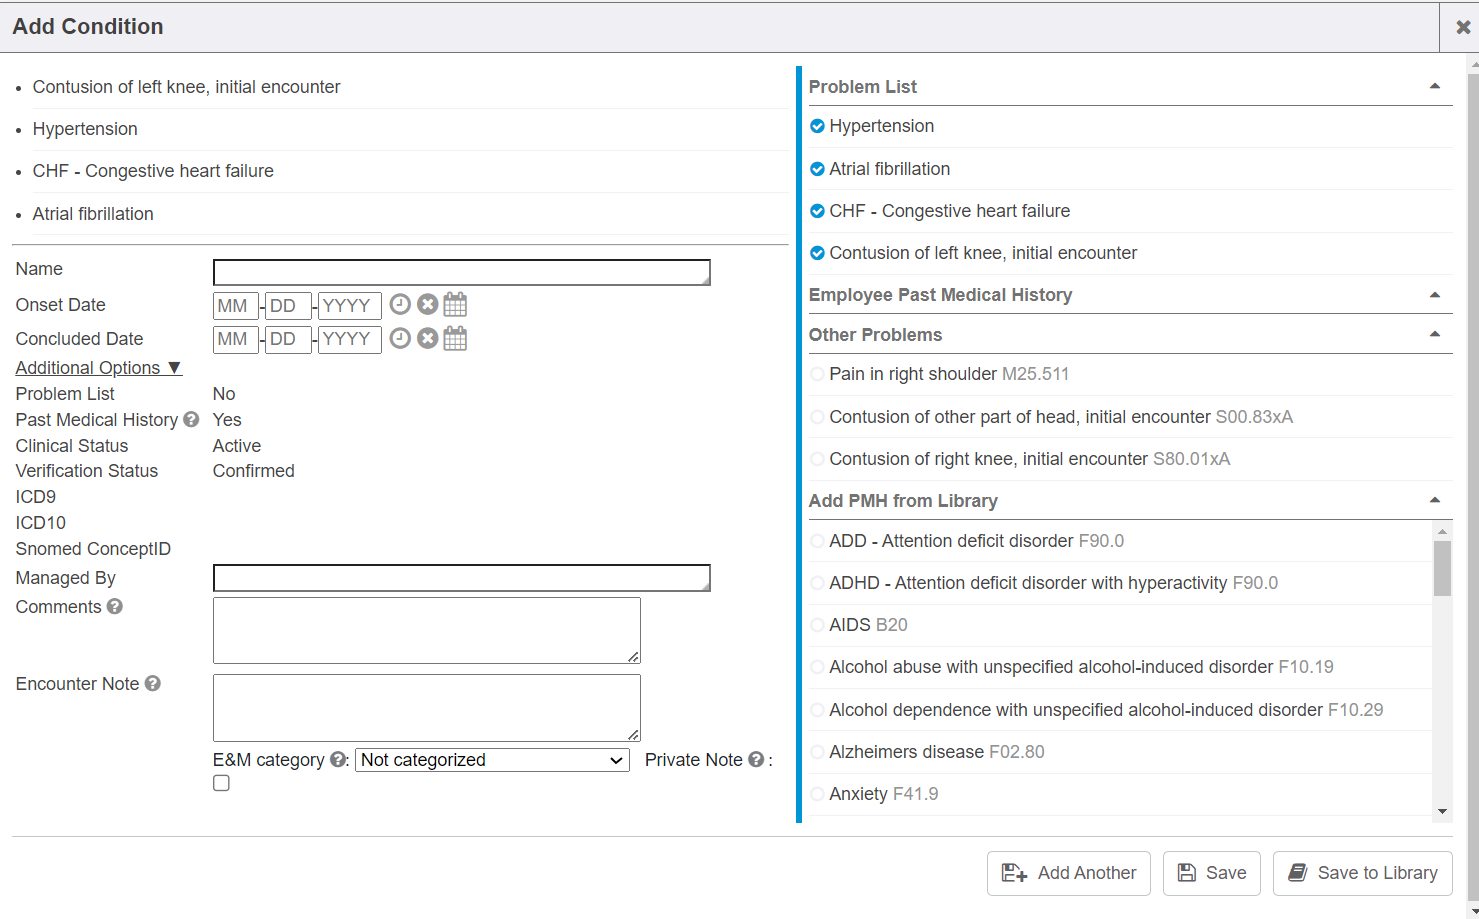Open the E&M category dropdown

492,760
